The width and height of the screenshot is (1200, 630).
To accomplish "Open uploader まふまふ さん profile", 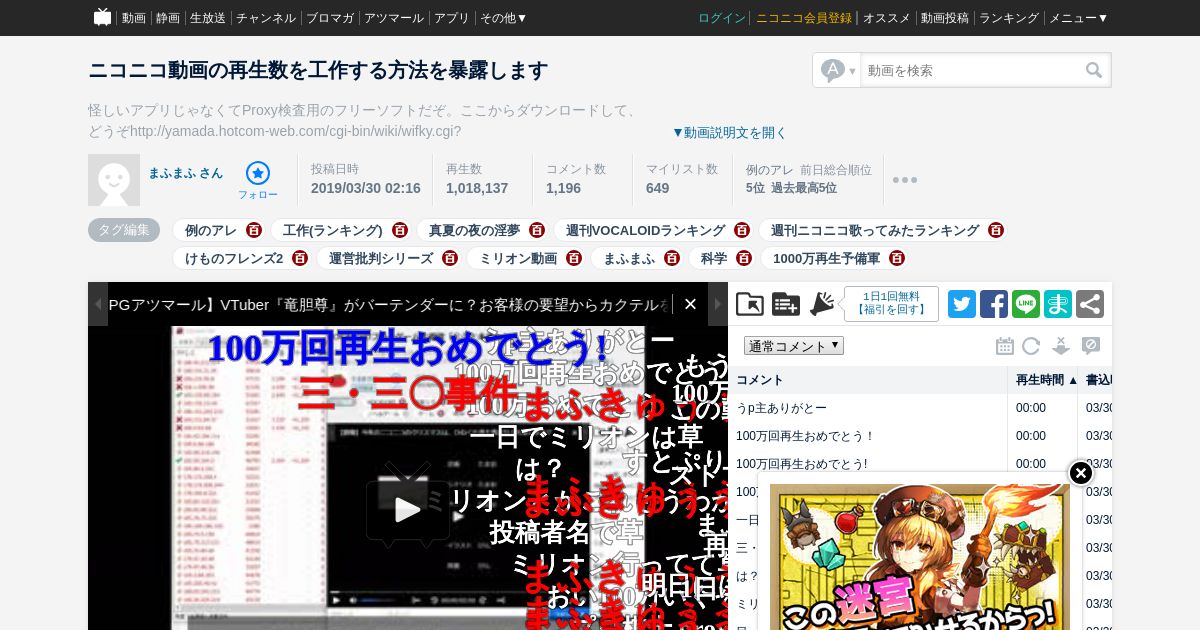I will point(186,173).
